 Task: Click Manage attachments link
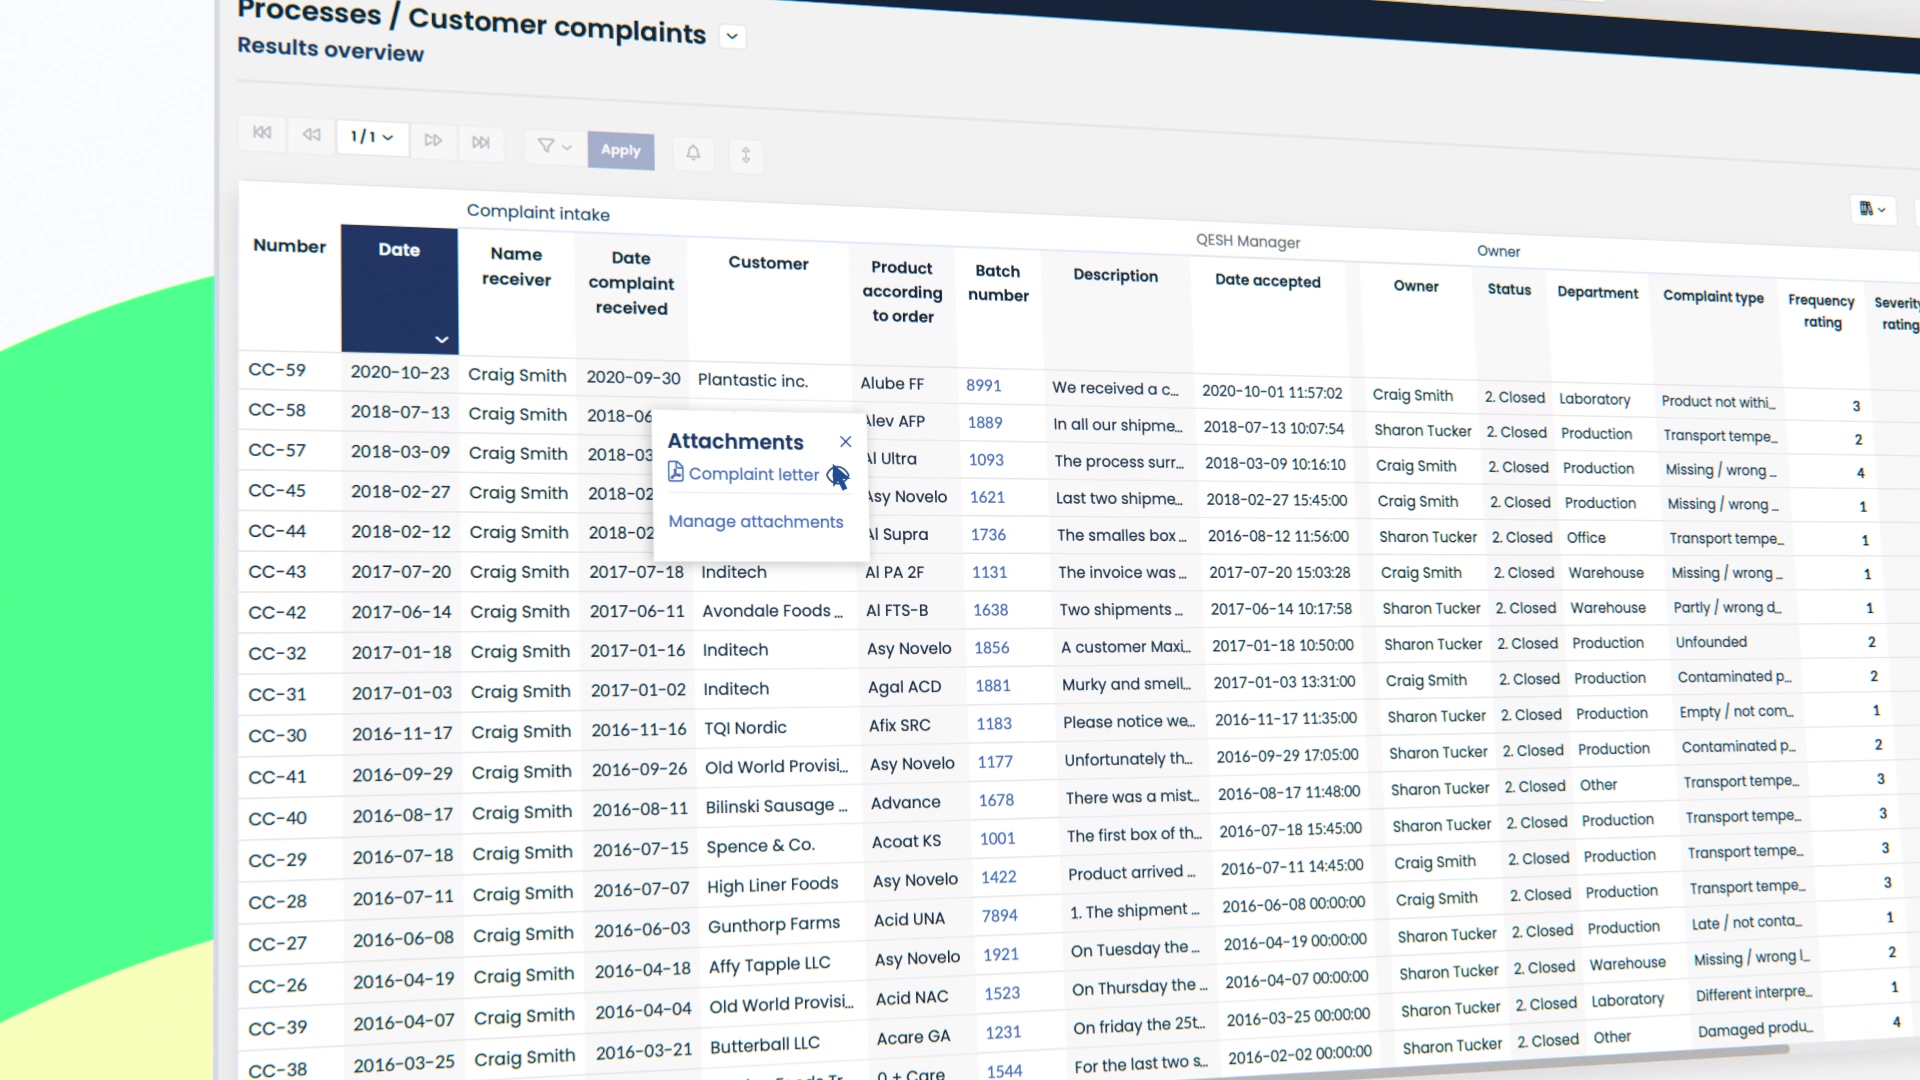click(x=755, y=522)
